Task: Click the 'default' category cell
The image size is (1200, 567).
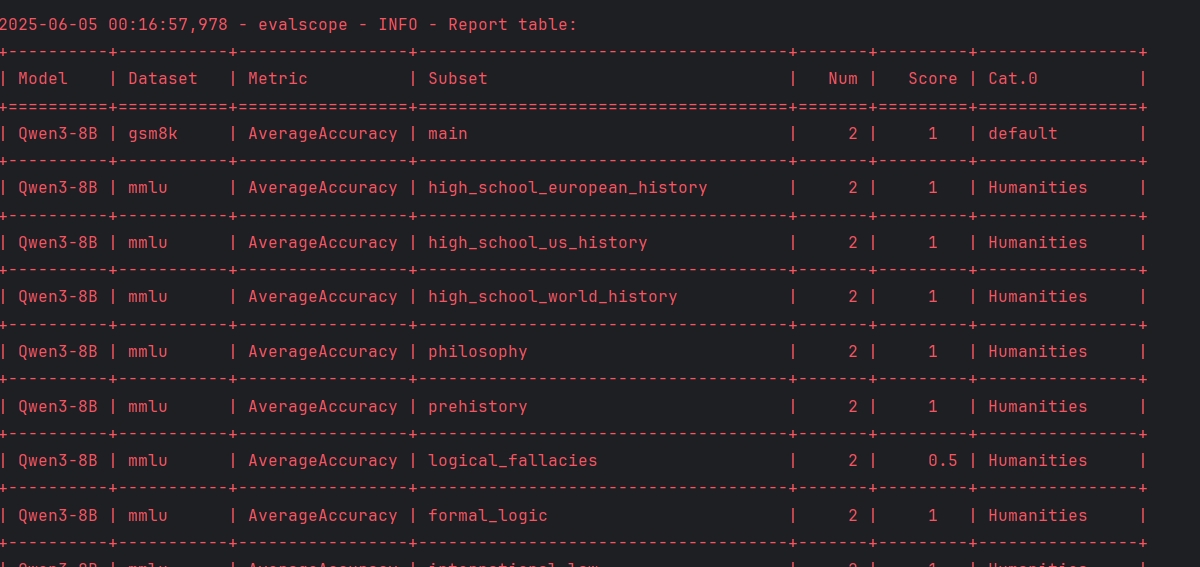Action: [x=1023, y=133]
